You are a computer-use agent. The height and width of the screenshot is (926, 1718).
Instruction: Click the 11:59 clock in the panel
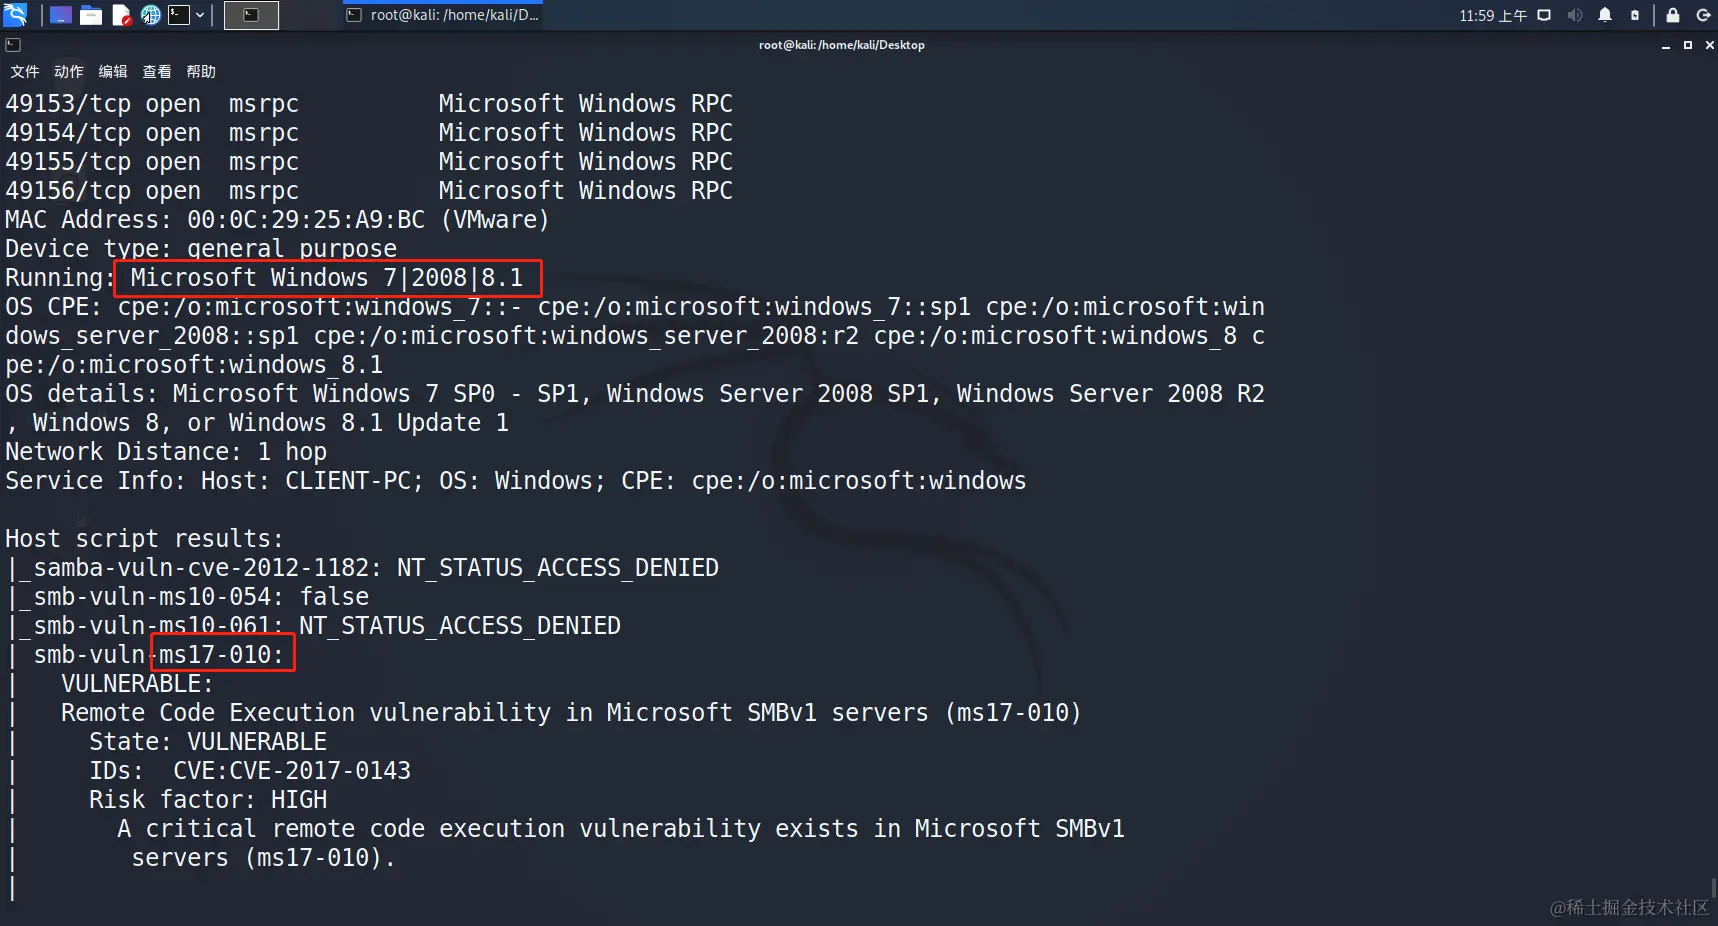point(1492,15)
